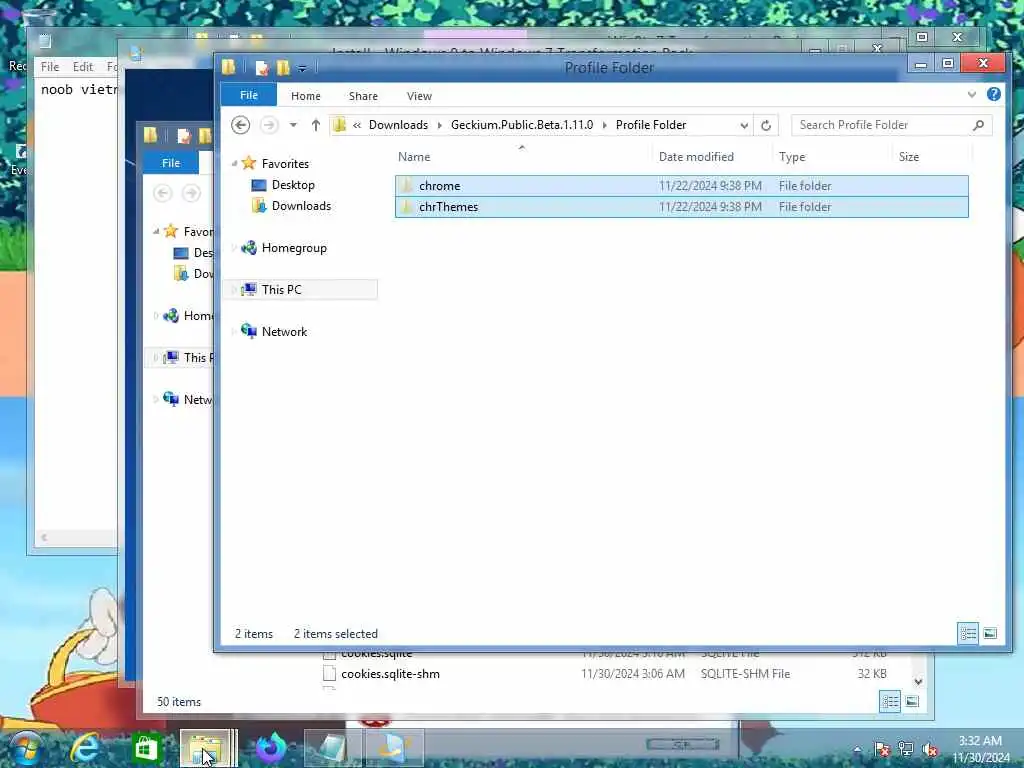Click the search magnifier icon

[978, 125]
